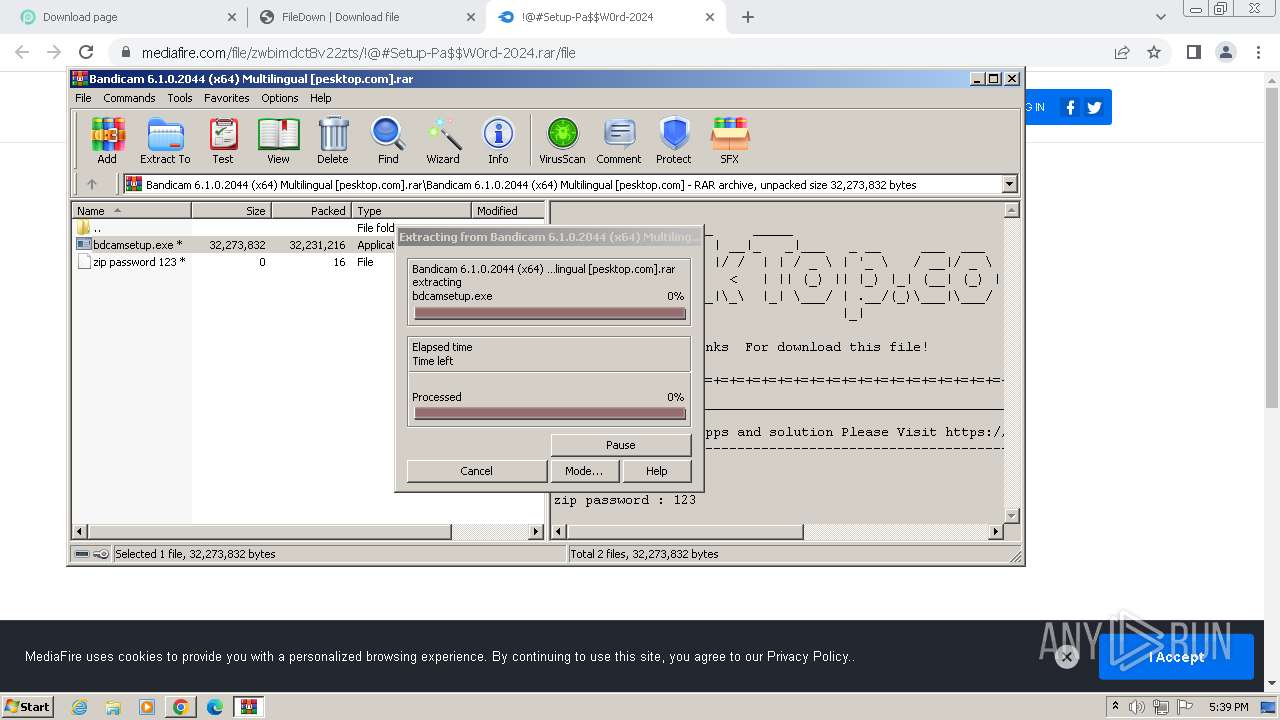
Task: Open the Favorites menu
Action: (x=227, y=98)
